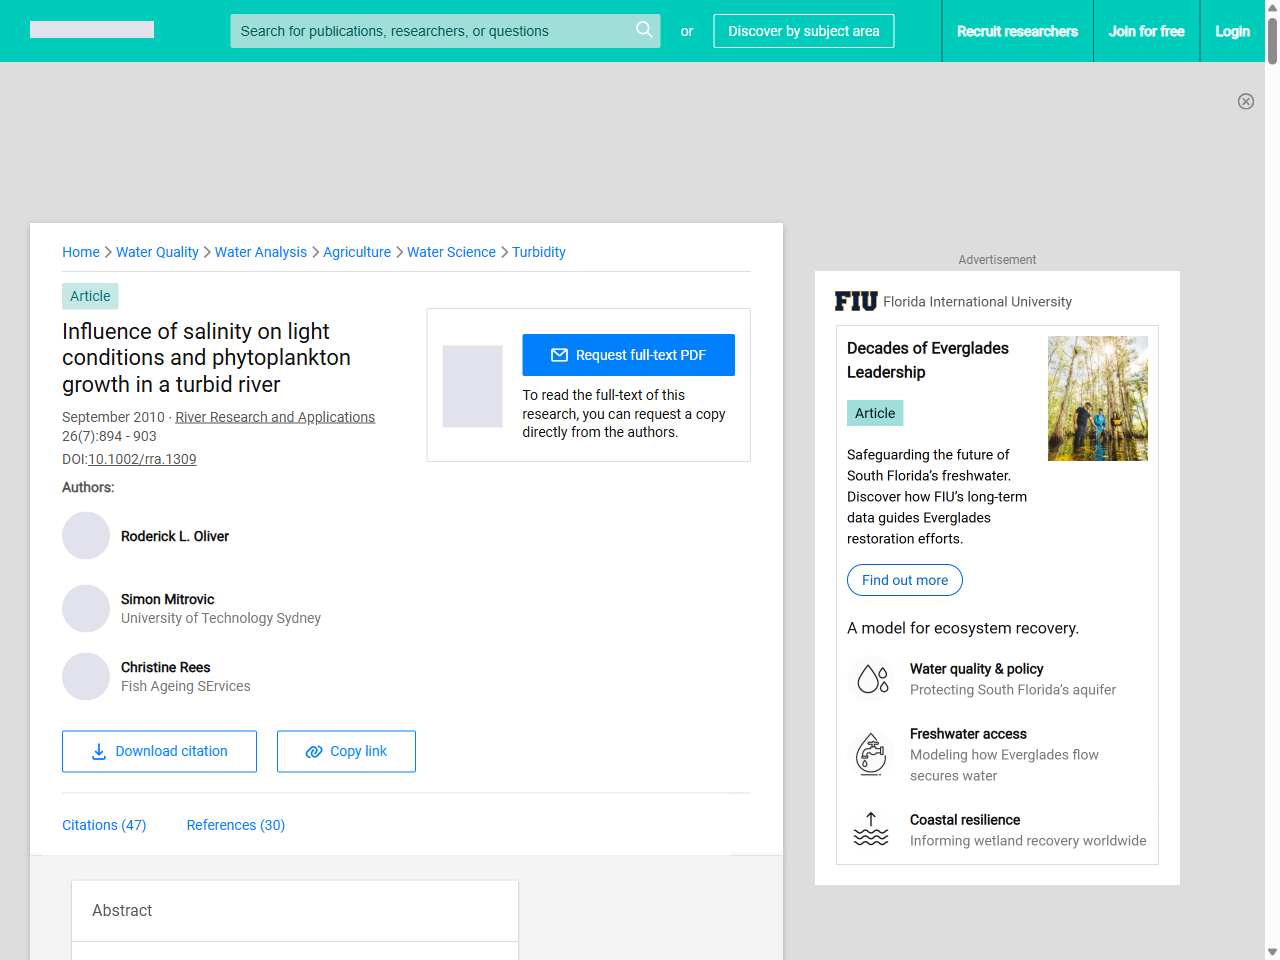Screen dimensions: 1280x960
Task: Go to Water Quality breadcrumb
Action: coord(157,252)
